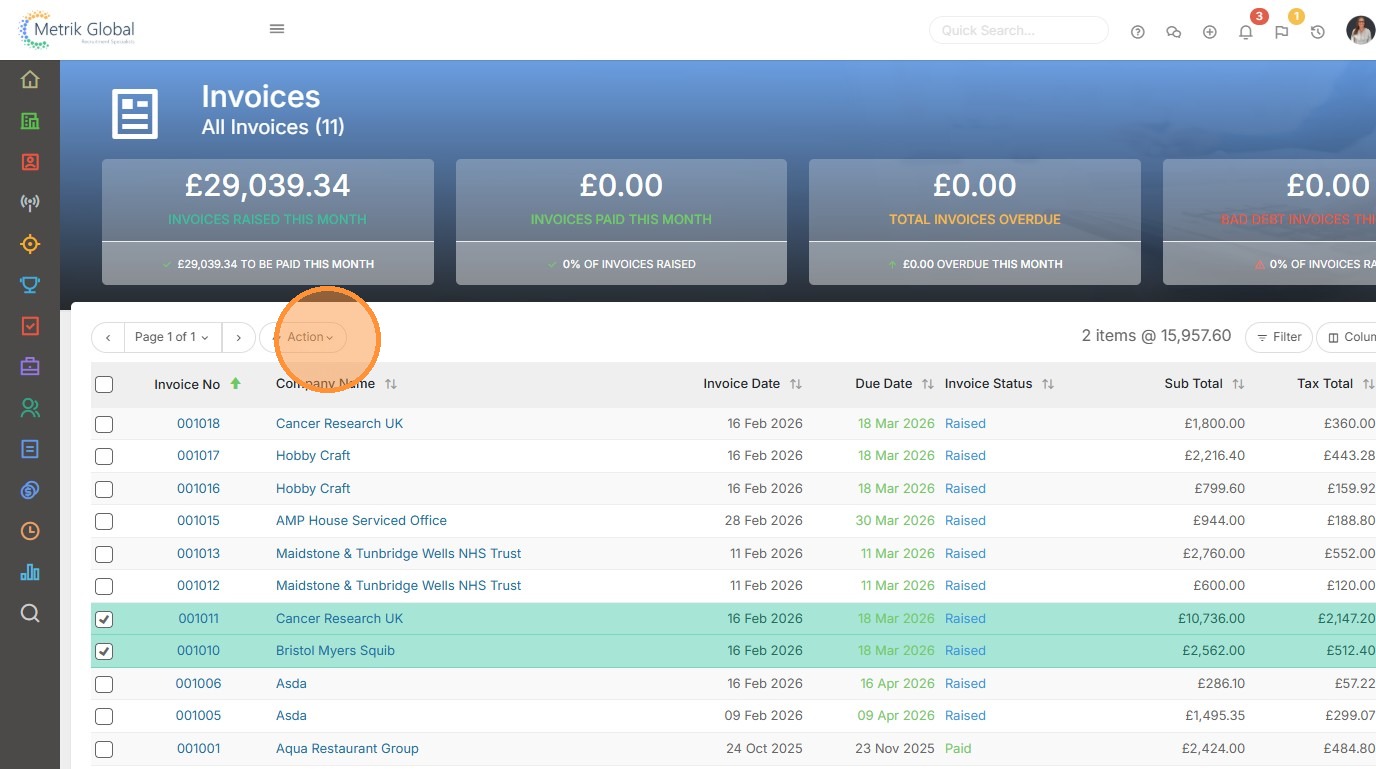Open Cancer Research UK link for invoice 001011
1376x769 pixels.
click(x=339, y=618)
